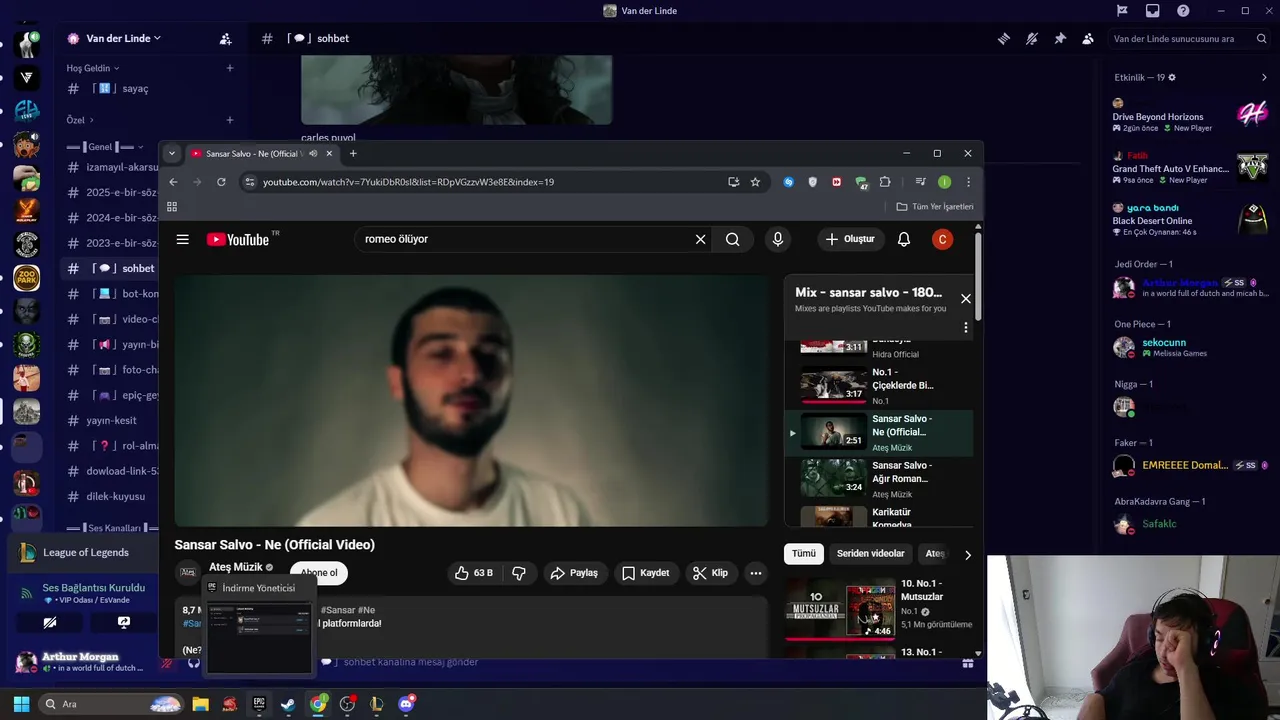Image resolution: width=1280 pixels, height=720 pixels.
Task: Open League of Legends activity bar
Action: [82, 552]
